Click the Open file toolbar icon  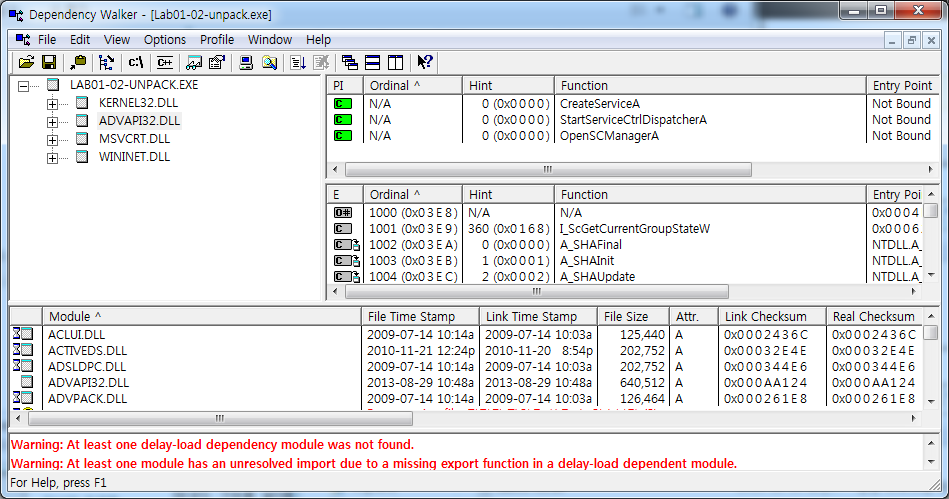pyautogui.click(x=25, y=62)
